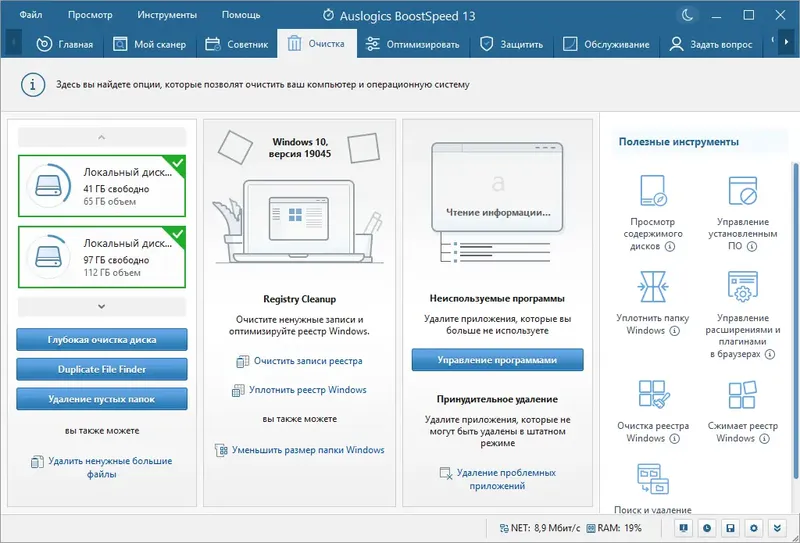This screenshot has width=800, height=543.
Task: Open Уплотнить папку Windows tool icon
Action: click(653, 287)
